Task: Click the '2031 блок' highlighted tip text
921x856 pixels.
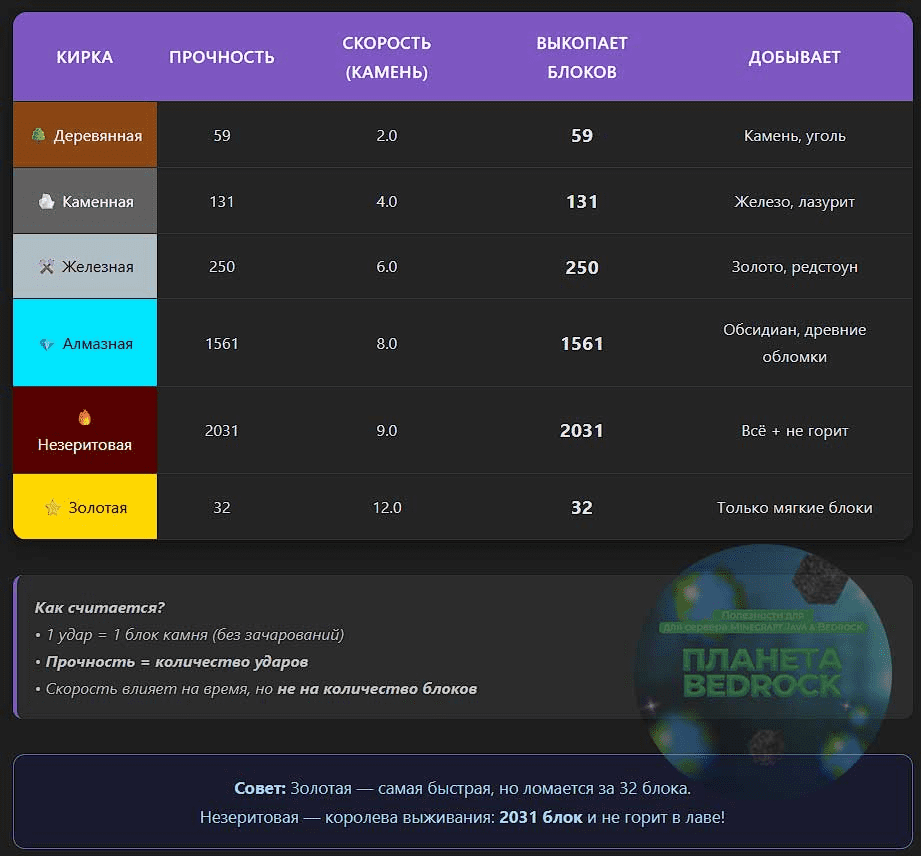Action: [x=540, y=817]
